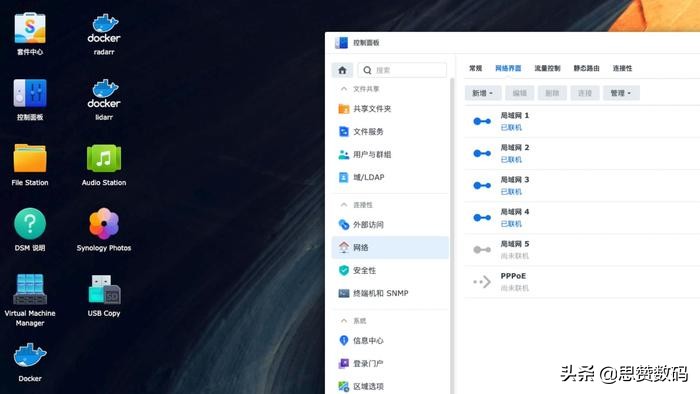Click the home icon in Control Panel
The width and height of the screenshot is (700, 394).
tap(342, 70)
